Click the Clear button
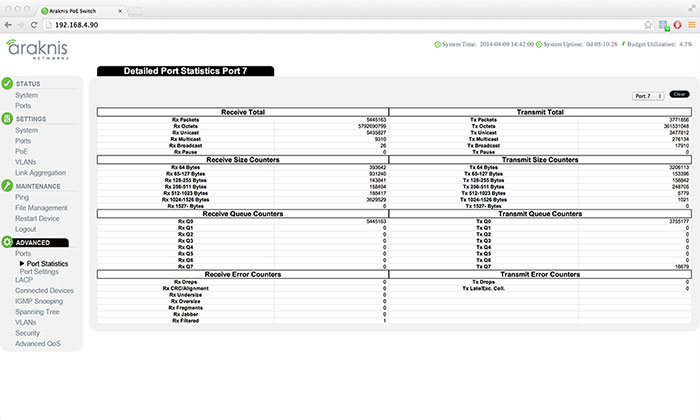700x420 pixels. click(679, 94)
